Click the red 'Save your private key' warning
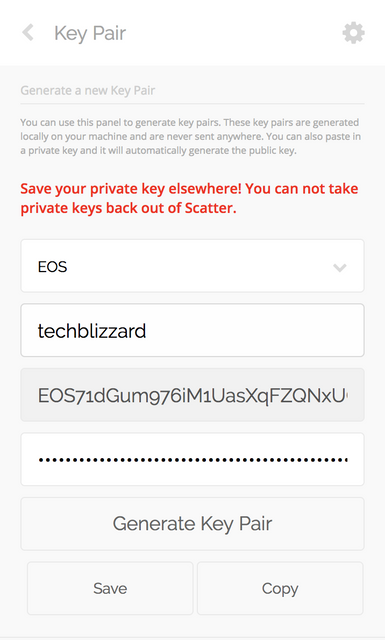Screen dimensions: 385x640 pos(189,198)
